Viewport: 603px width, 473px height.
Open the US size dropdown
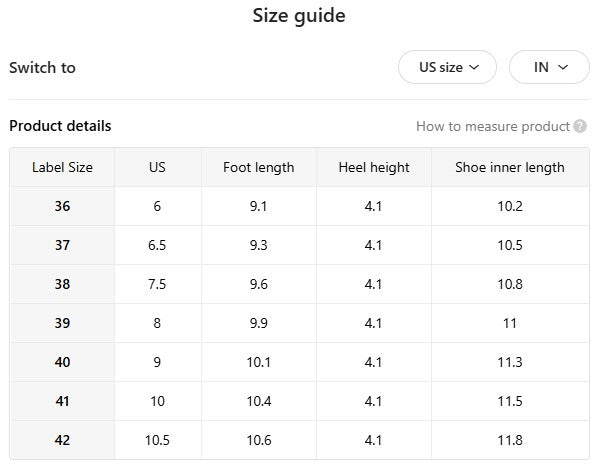[447, 68]
